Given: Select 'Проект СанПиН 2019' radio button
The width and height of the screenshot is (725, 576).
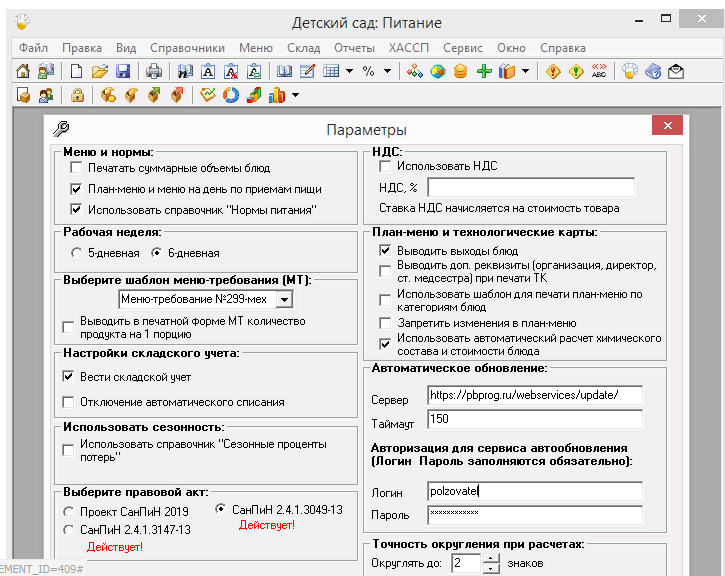Looking at the screenshot, I should [68, 512].
